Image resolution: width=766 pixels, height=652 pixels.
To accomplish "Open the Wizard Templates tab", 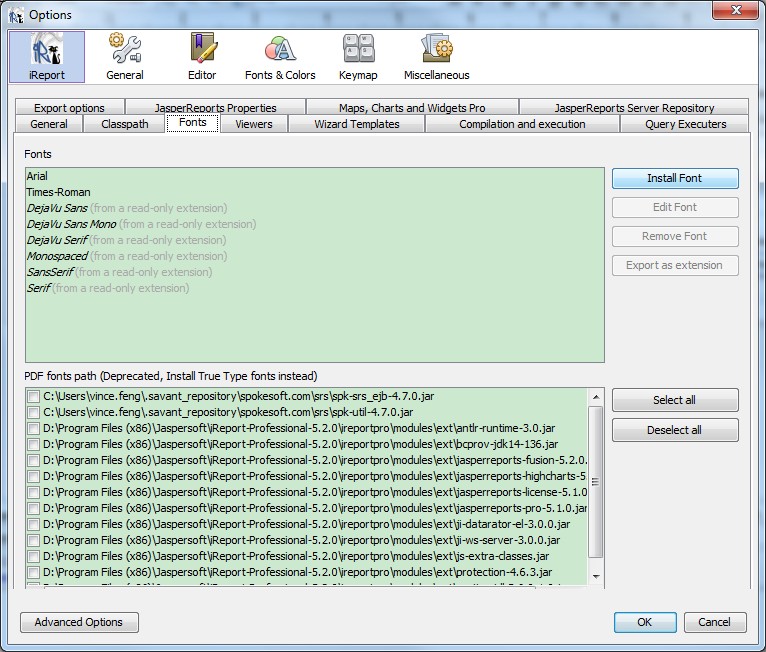I will 357,124.
